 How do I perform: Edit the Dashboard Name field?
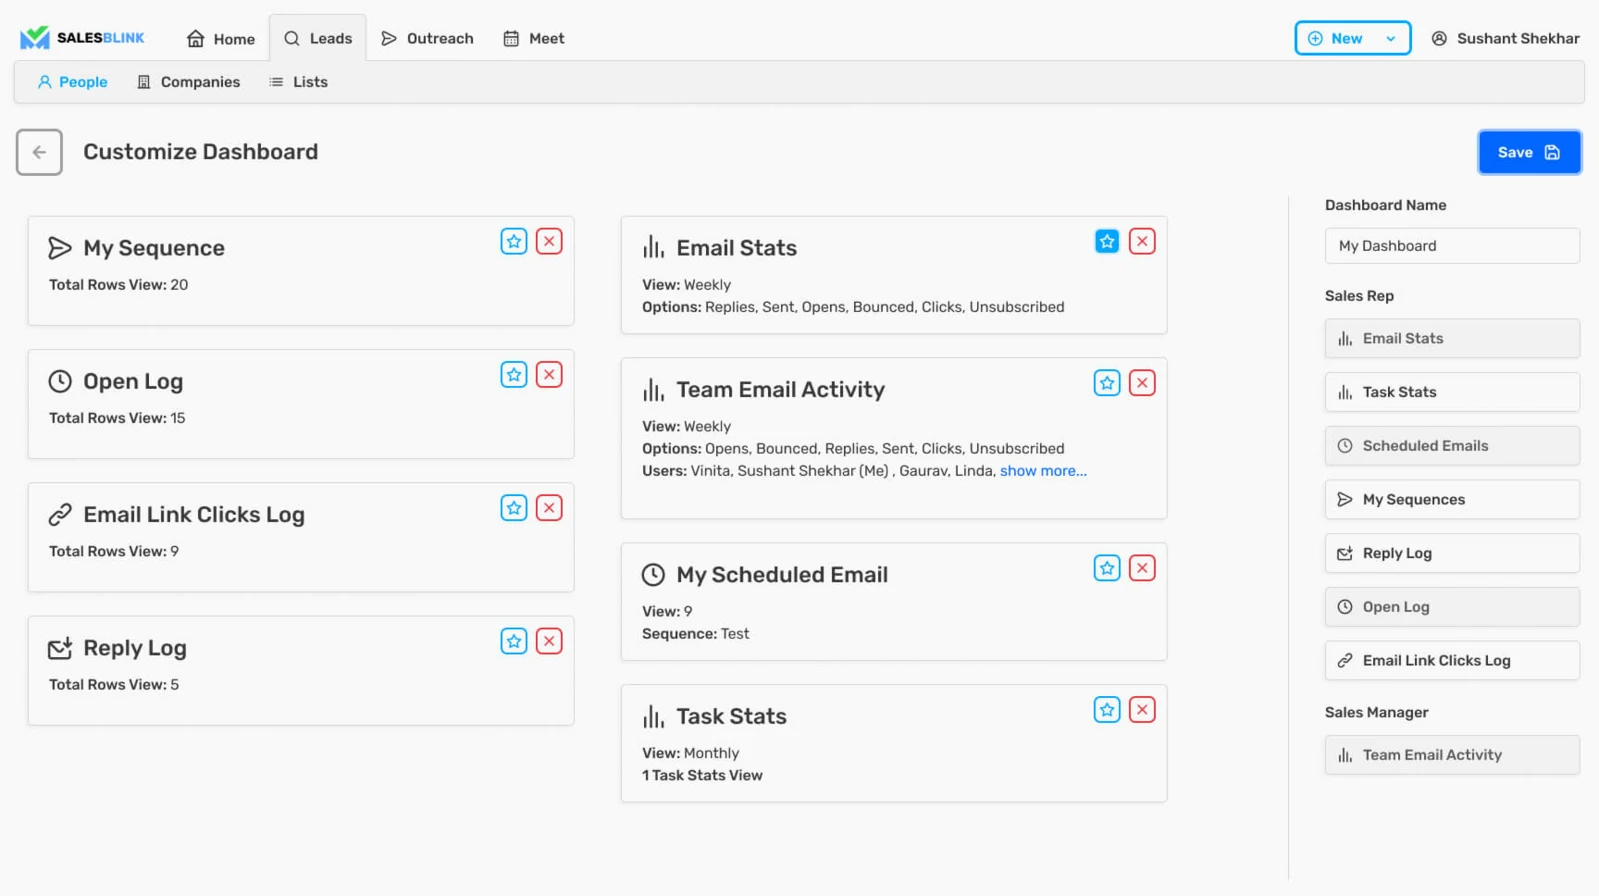tap(1452, 246)
